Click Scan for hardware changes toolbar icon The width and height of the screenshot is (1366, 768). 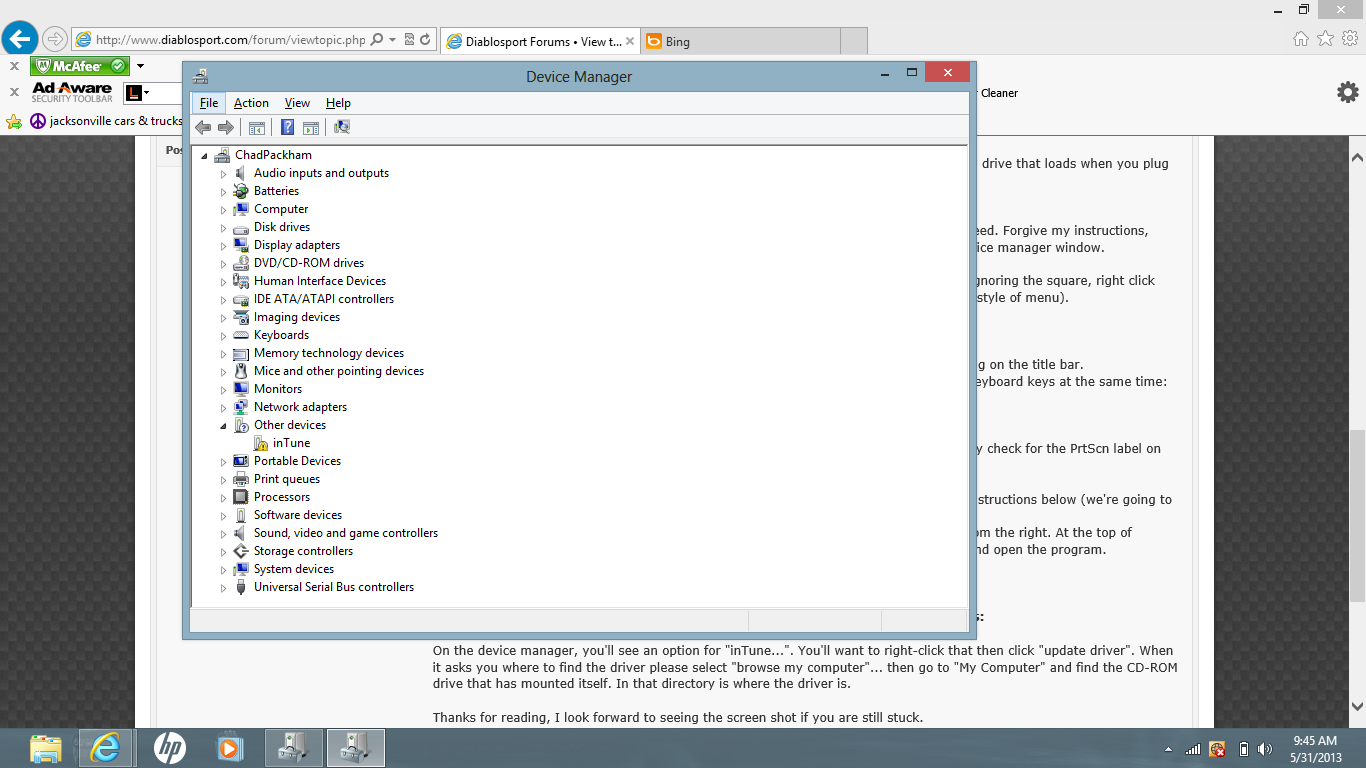tap(342, 127)
